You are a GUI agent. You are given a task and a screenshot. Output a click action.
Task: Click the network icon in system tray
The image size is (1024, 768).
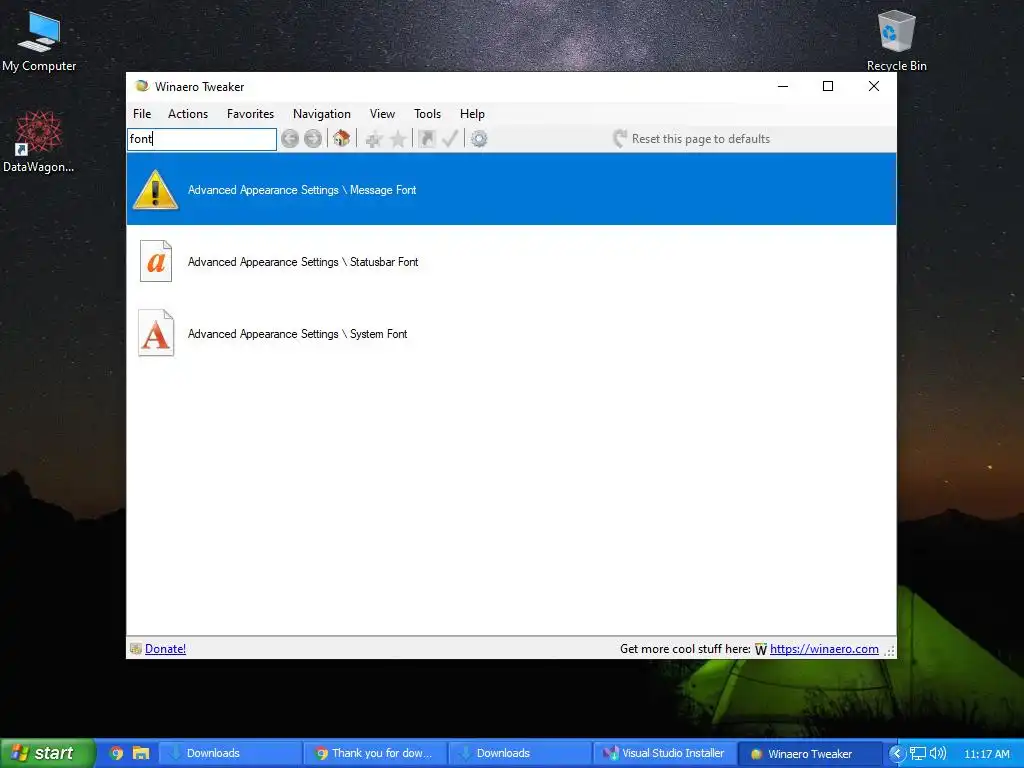click(918, 753)
